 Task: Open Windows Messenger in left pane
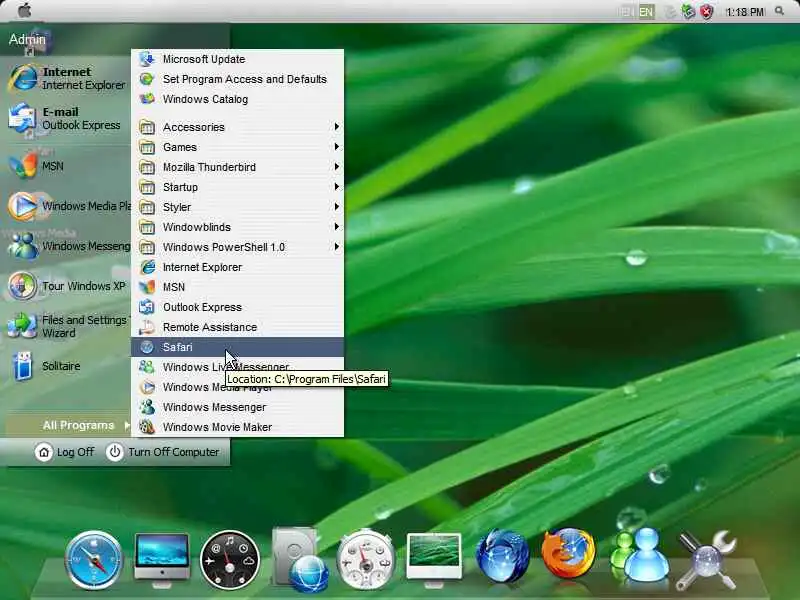(68, 246)
